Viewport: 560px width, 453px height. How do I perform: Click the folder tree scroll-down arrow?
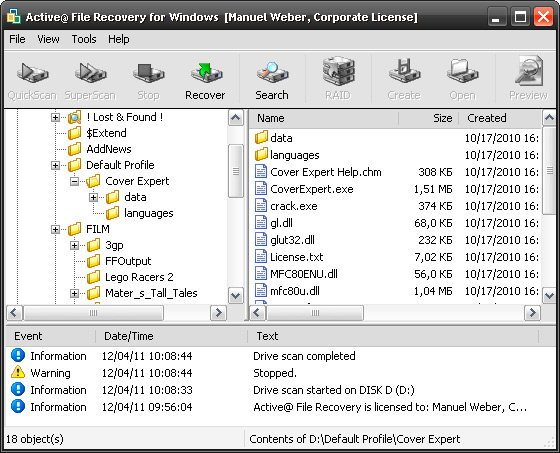tap(236, 295)
